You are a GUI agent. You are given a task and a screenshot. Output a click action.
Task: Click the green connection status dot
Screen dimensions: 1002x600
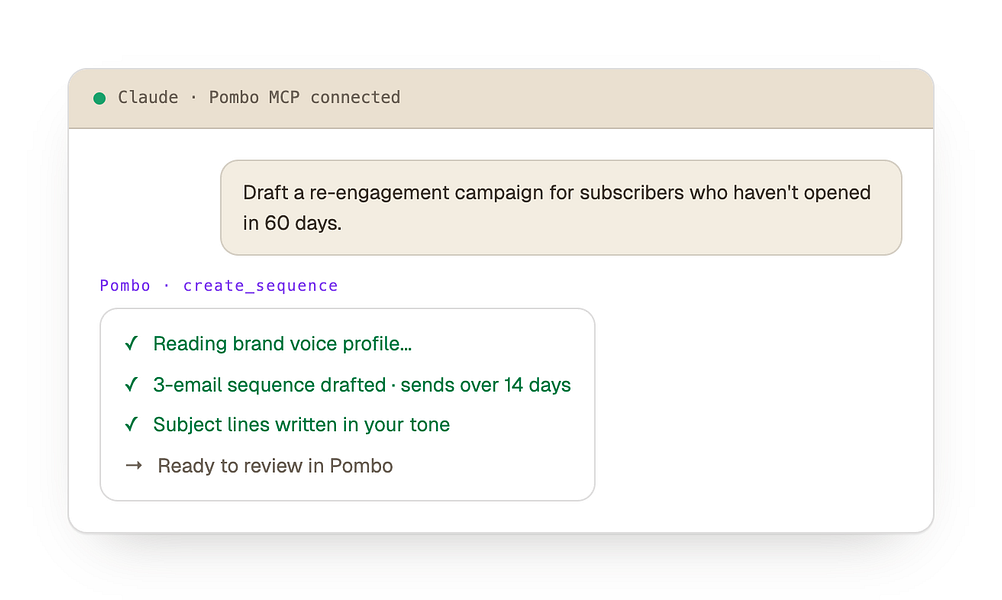tap(99, 98)
